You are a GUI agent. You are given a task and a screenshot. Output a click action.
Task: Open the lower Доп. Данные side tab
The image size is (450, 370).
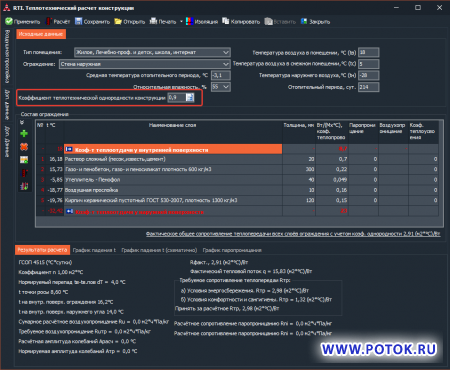point(7,142)
